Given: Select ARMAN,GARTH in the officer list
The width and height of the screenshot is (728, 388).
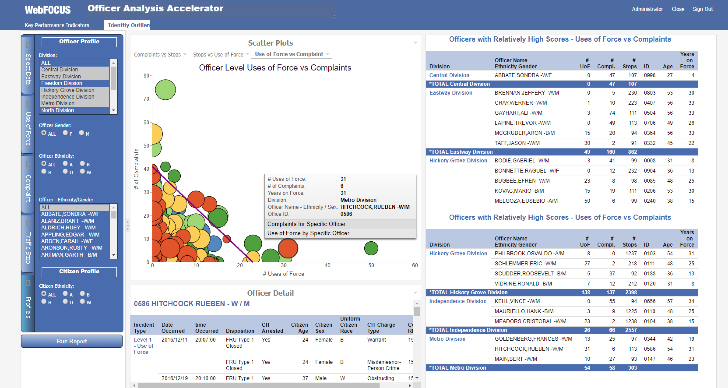Looking at the screenshot, I should pyautogui.click(x=75, y=255).
